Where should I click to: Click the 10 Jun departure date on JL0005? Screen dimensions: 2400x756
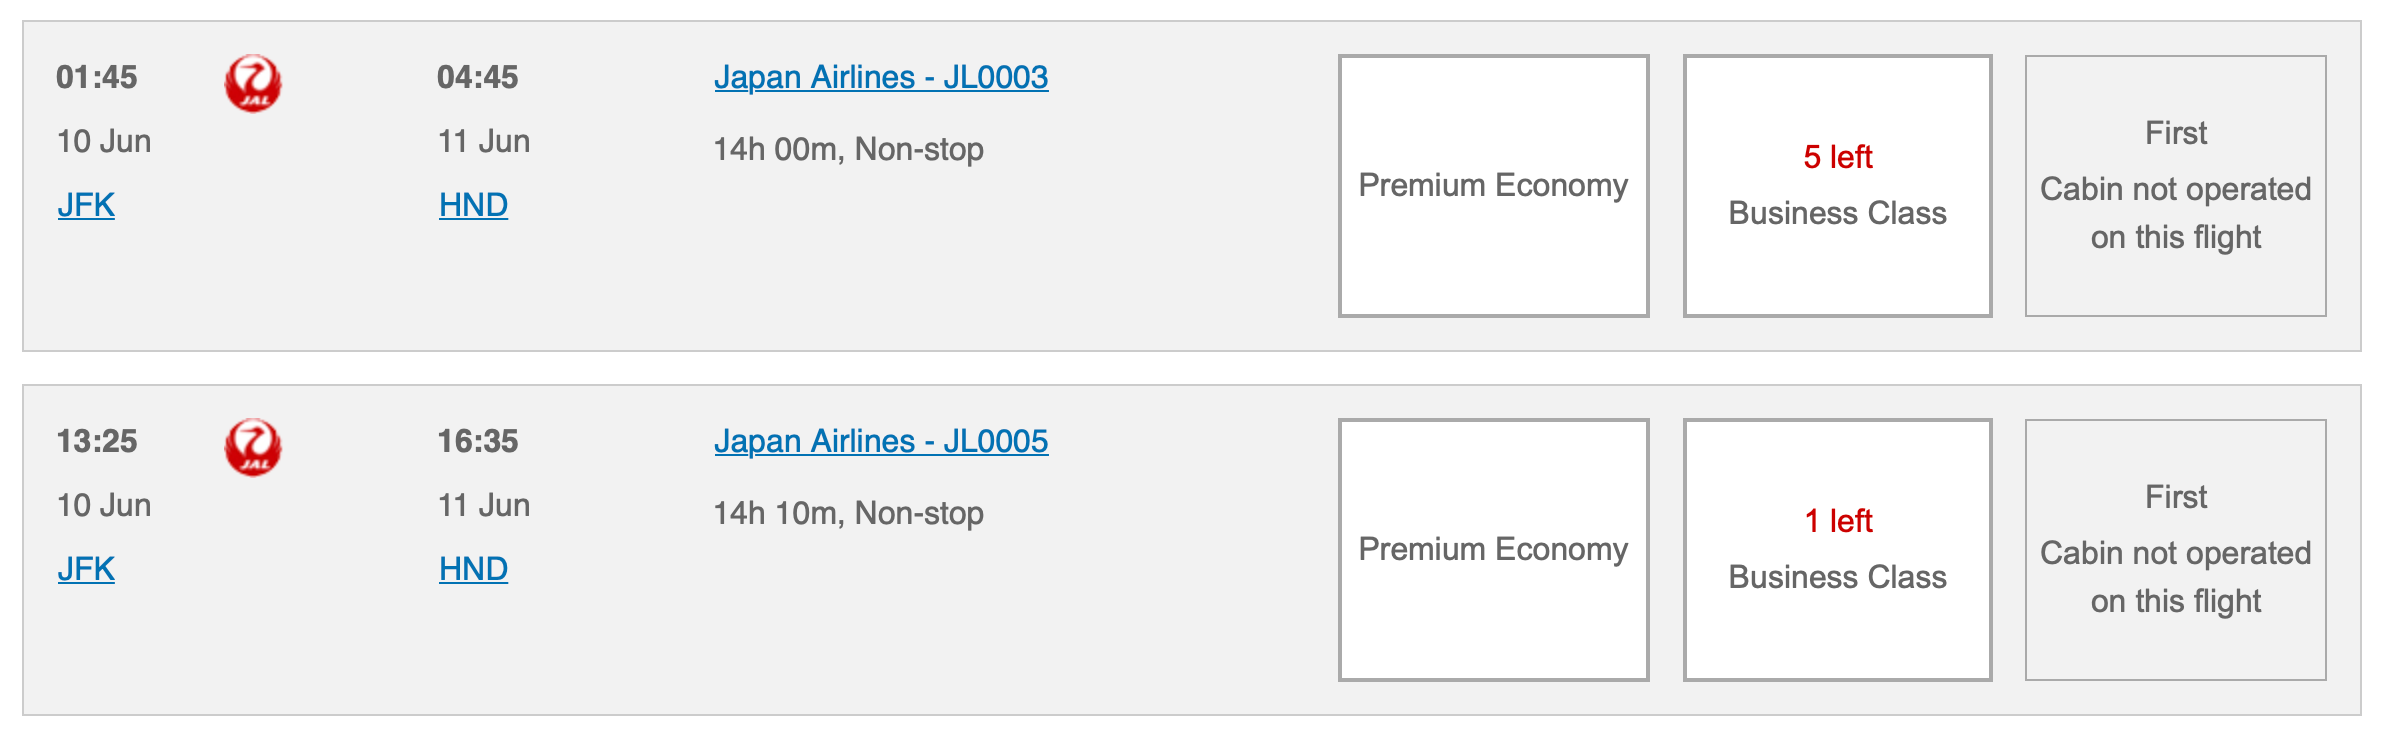click(102, 505)
